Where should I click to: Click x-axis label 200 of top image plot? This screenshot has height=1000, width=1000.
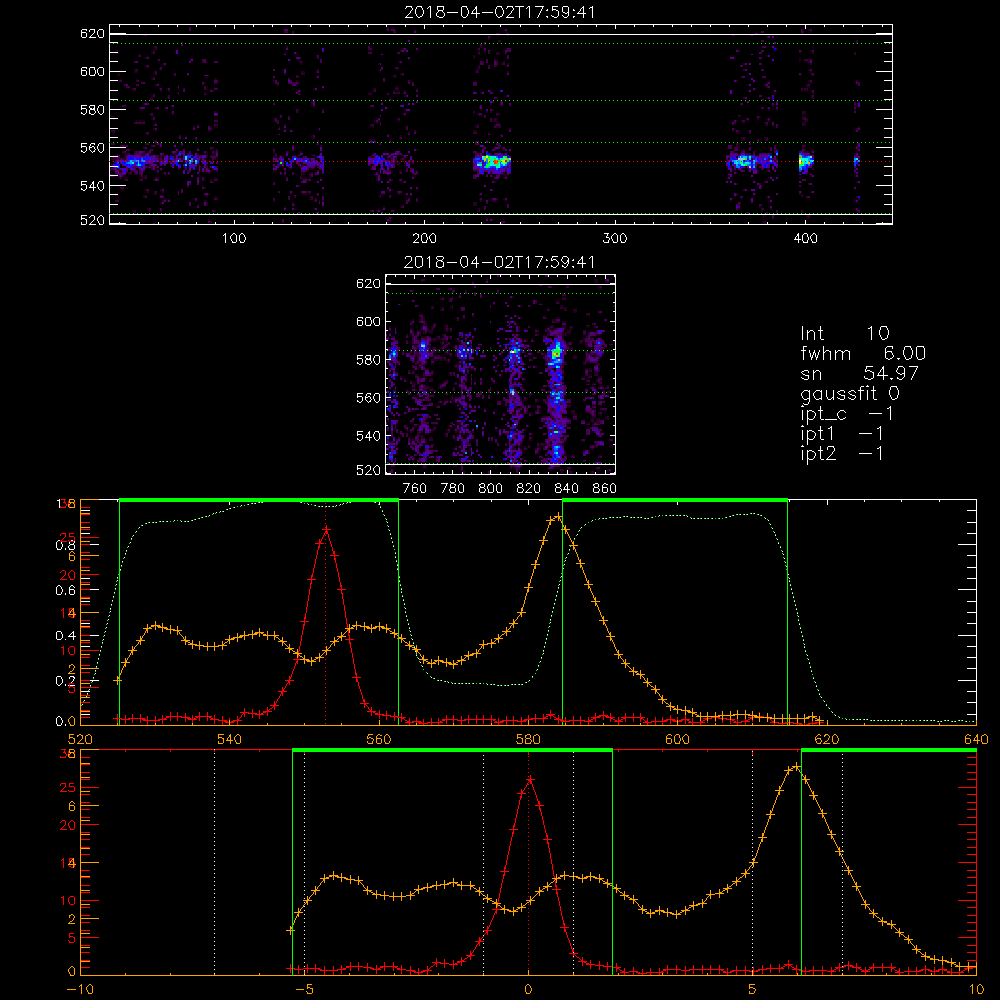pos(424,239)
